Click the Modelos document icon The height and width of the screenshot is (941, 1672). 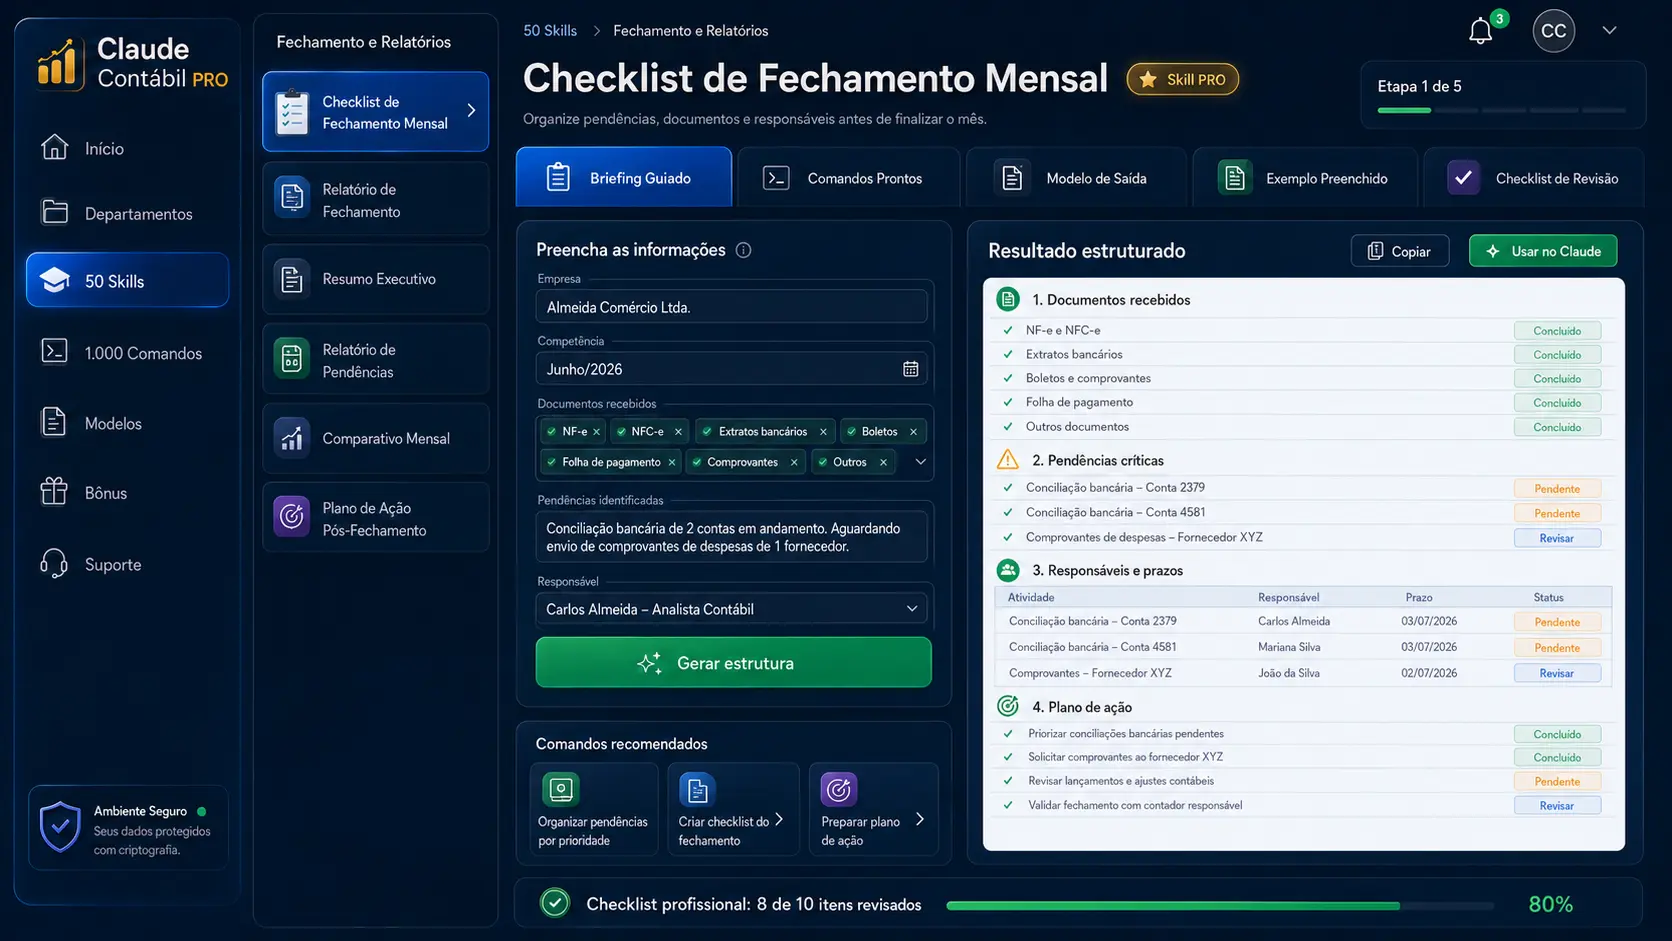point(54,422)
